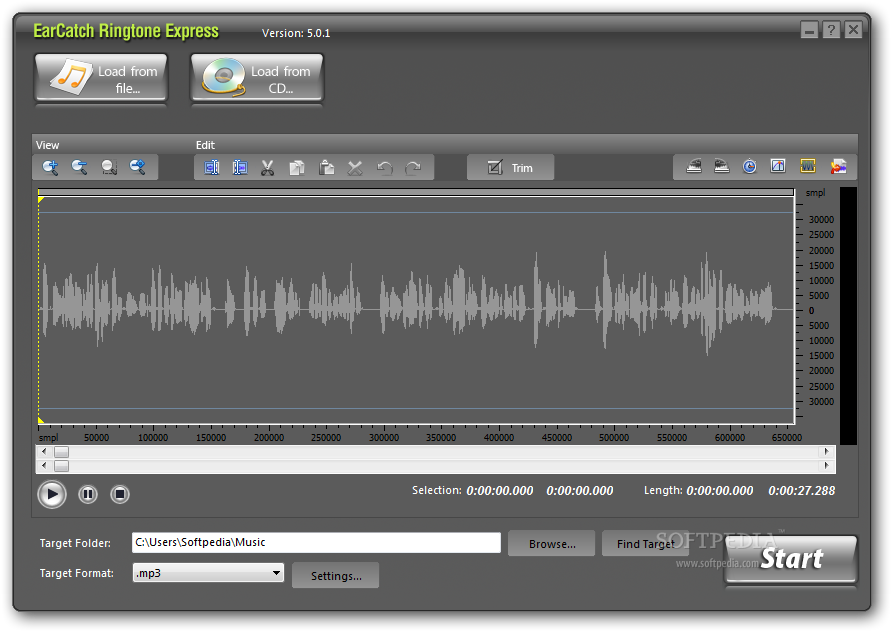Image resolution: width=892 pixels, height=632 pixels.
Task: Click the zoom full view icon
Action: point(138,167)
